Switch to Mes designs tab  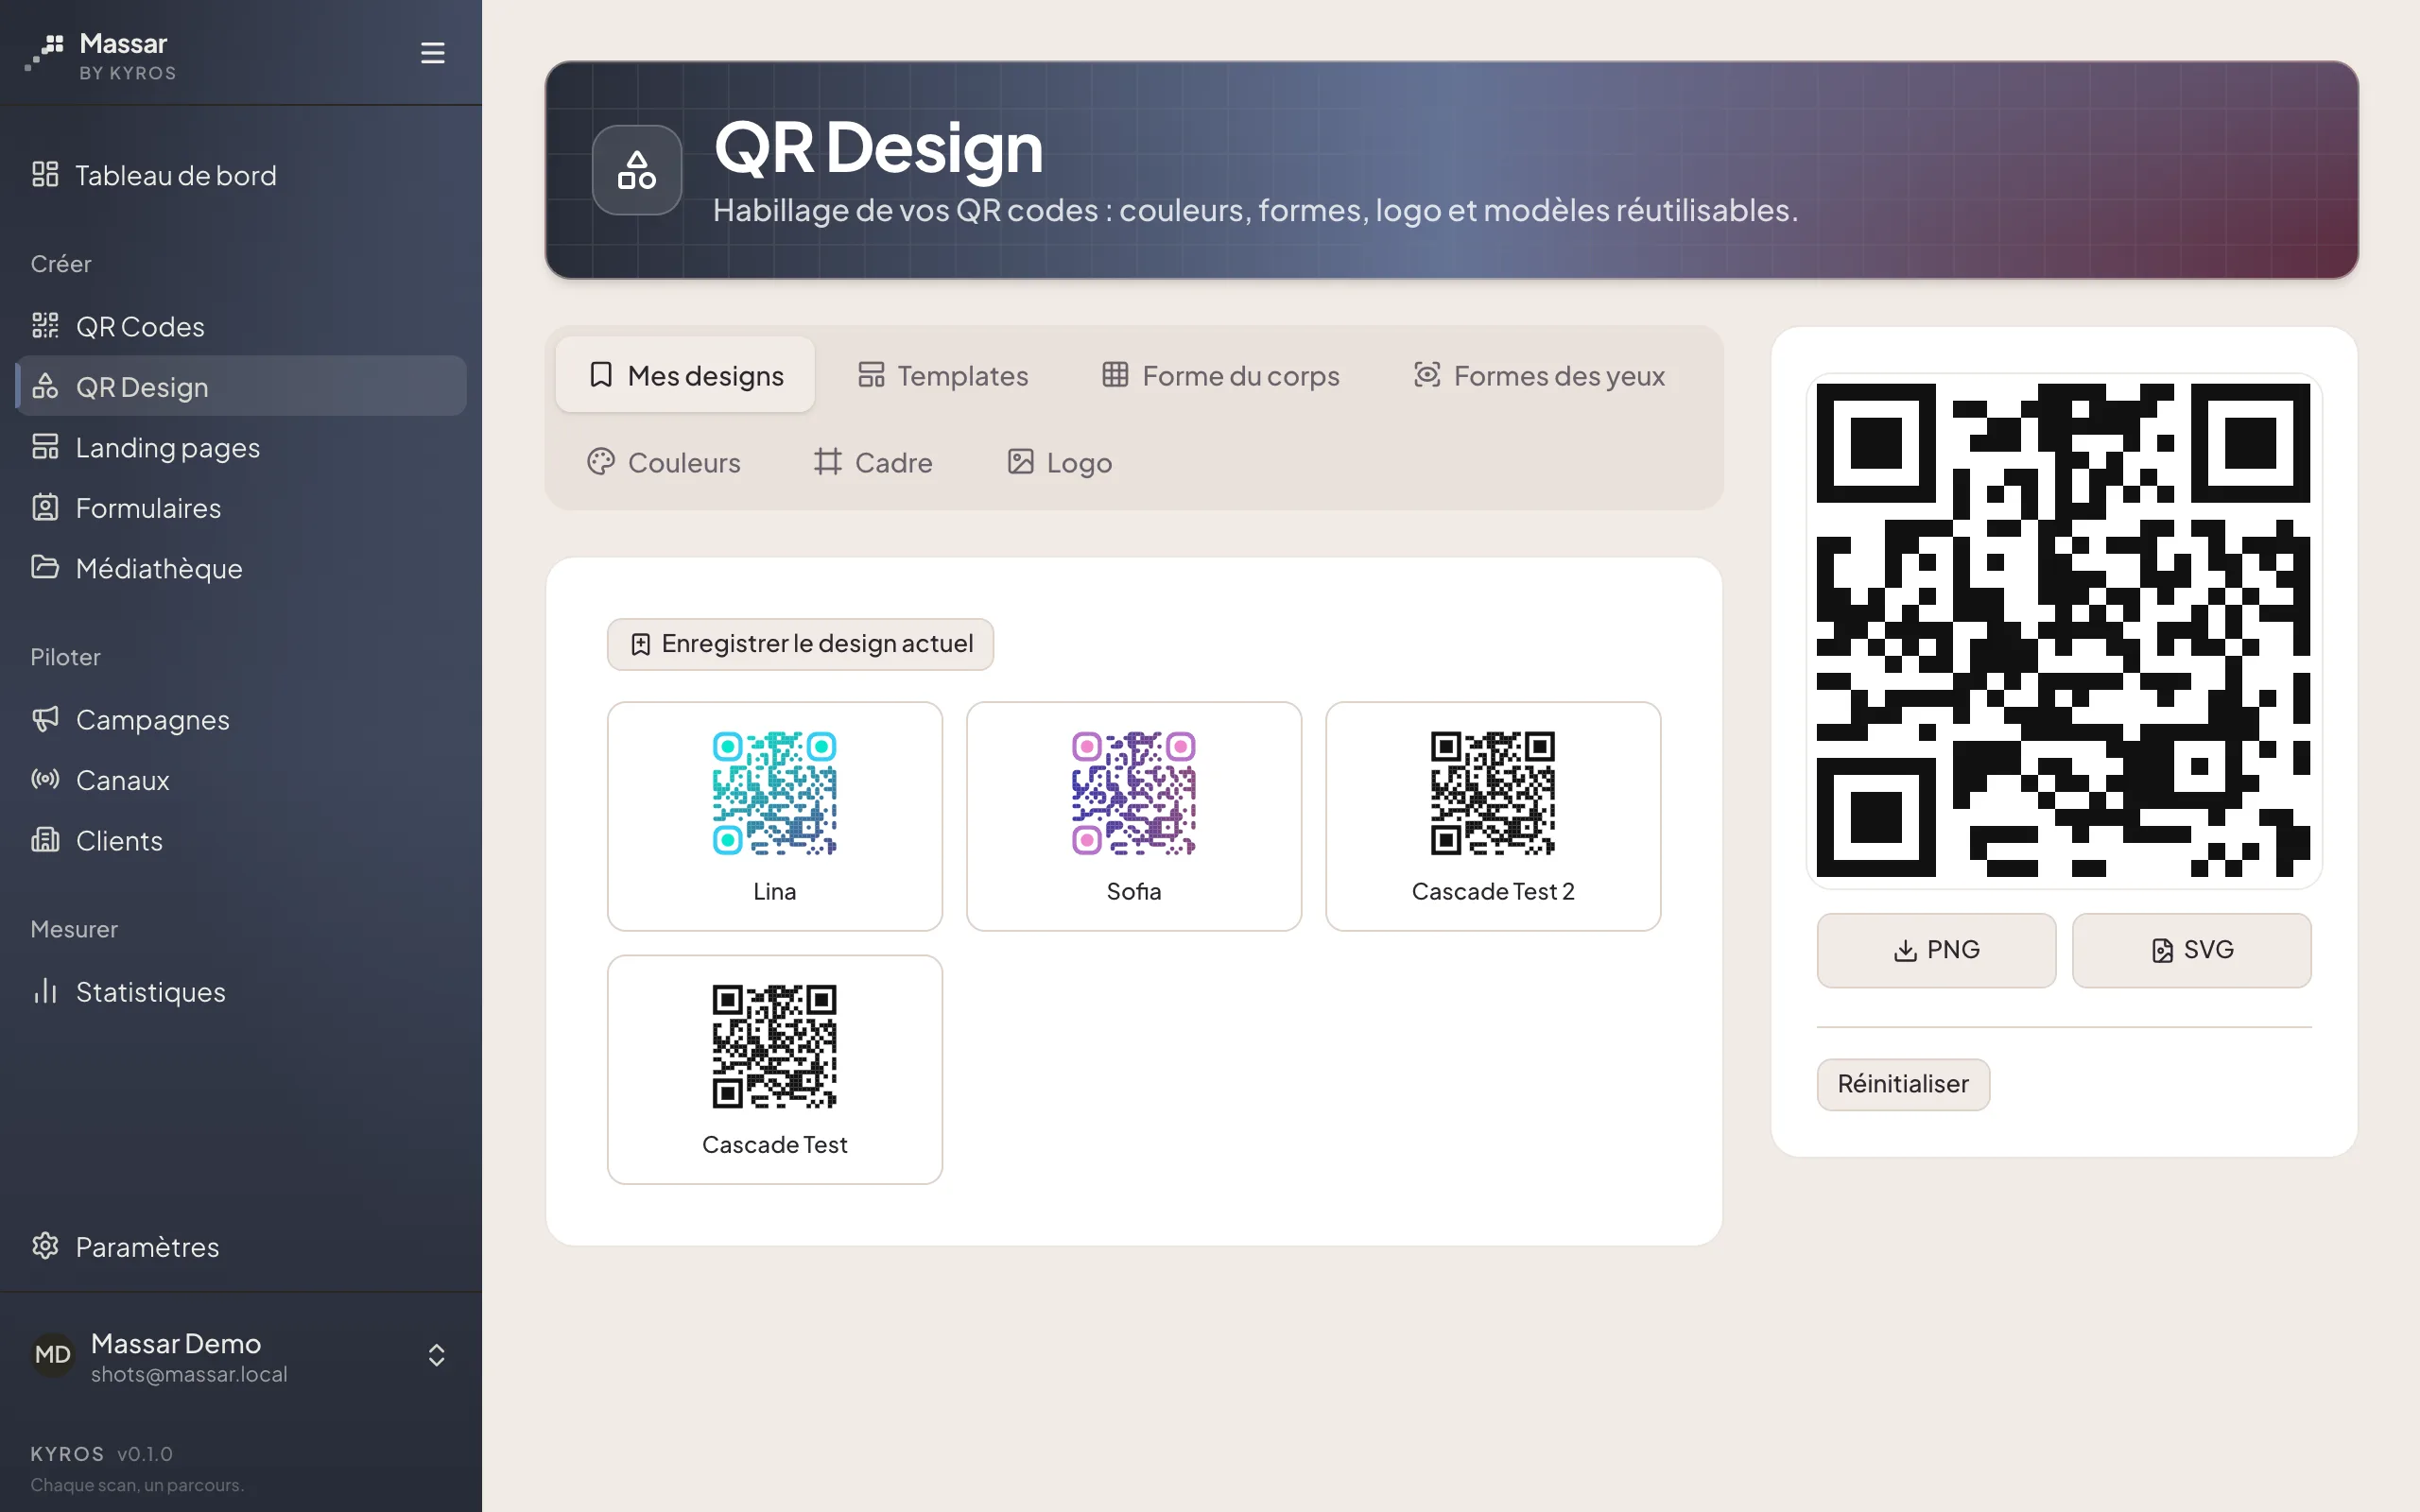(685, 375)
